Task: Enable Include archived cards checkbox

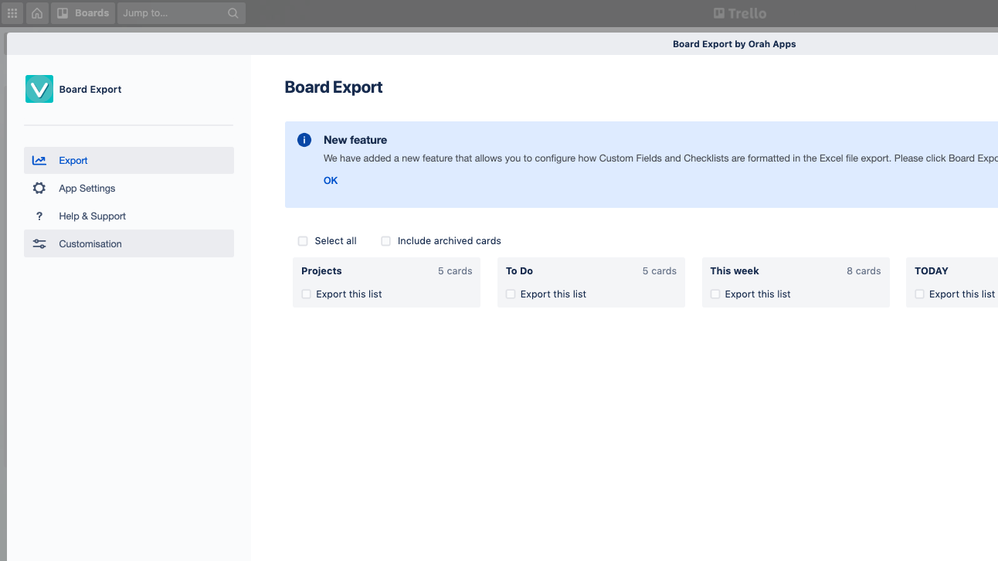Action: (x=386, y=241)
